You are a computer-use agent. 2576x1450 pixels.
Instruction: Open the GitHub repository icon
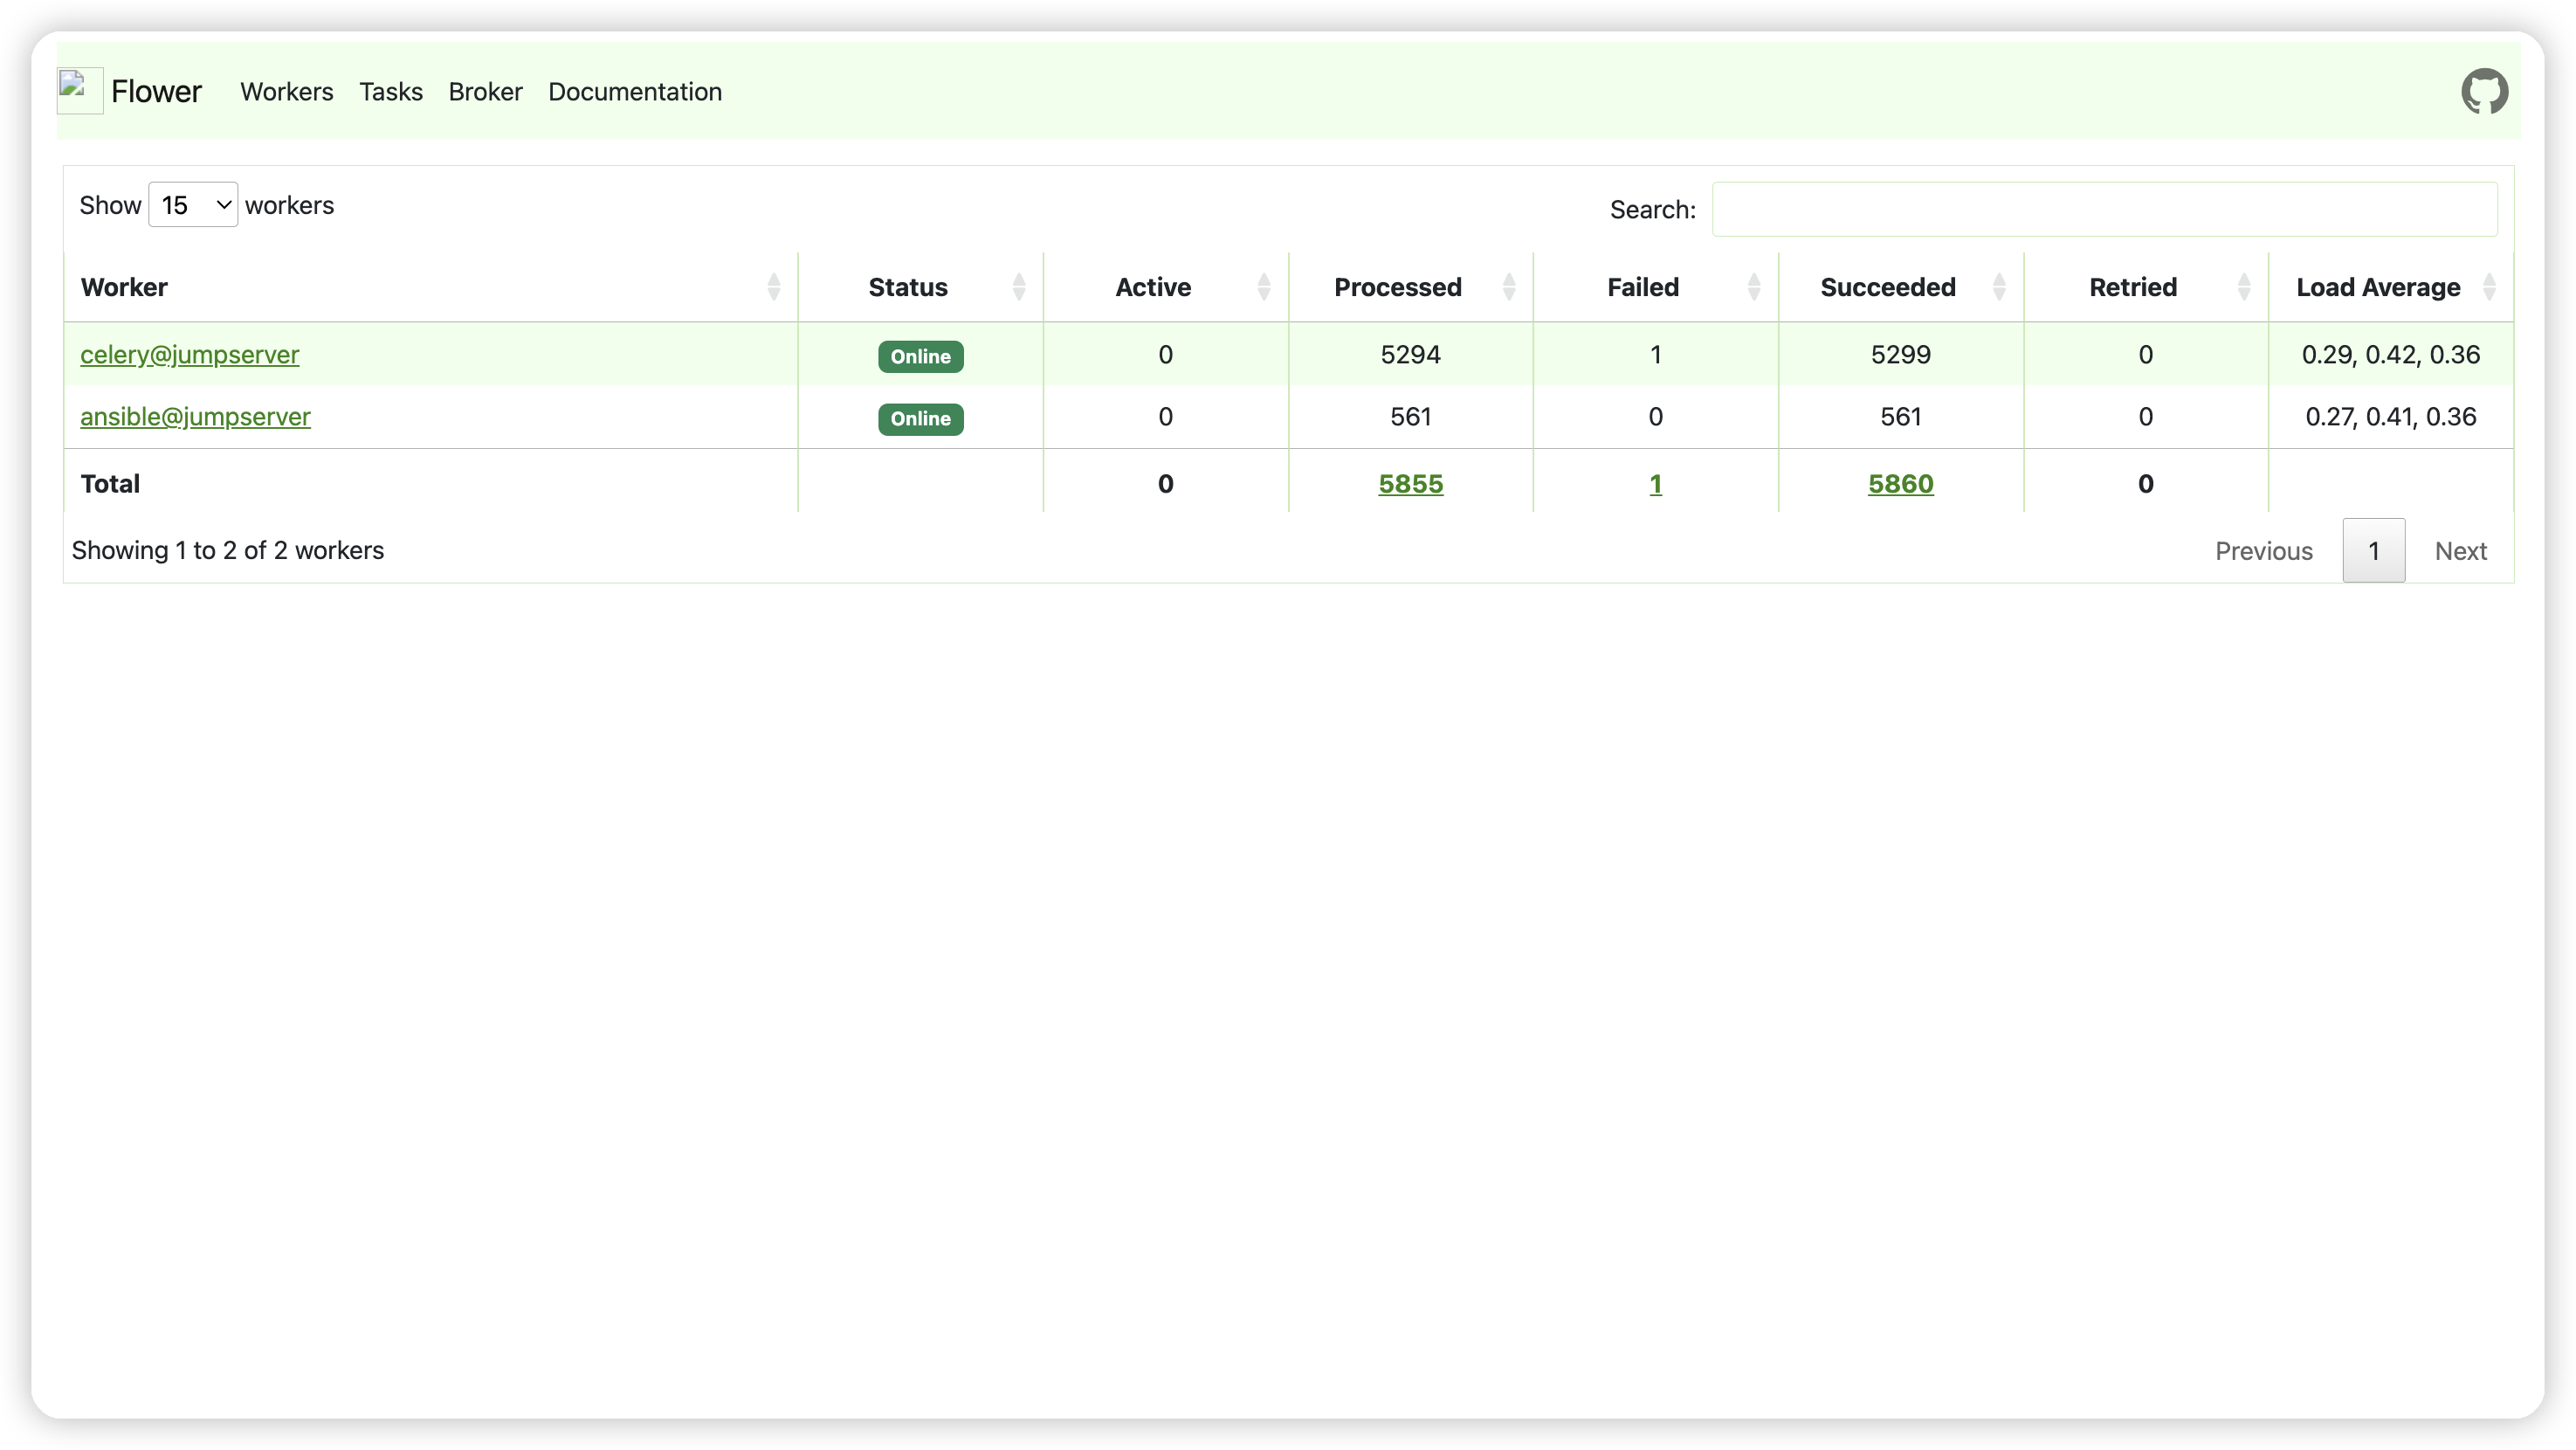pos(2484,91)
